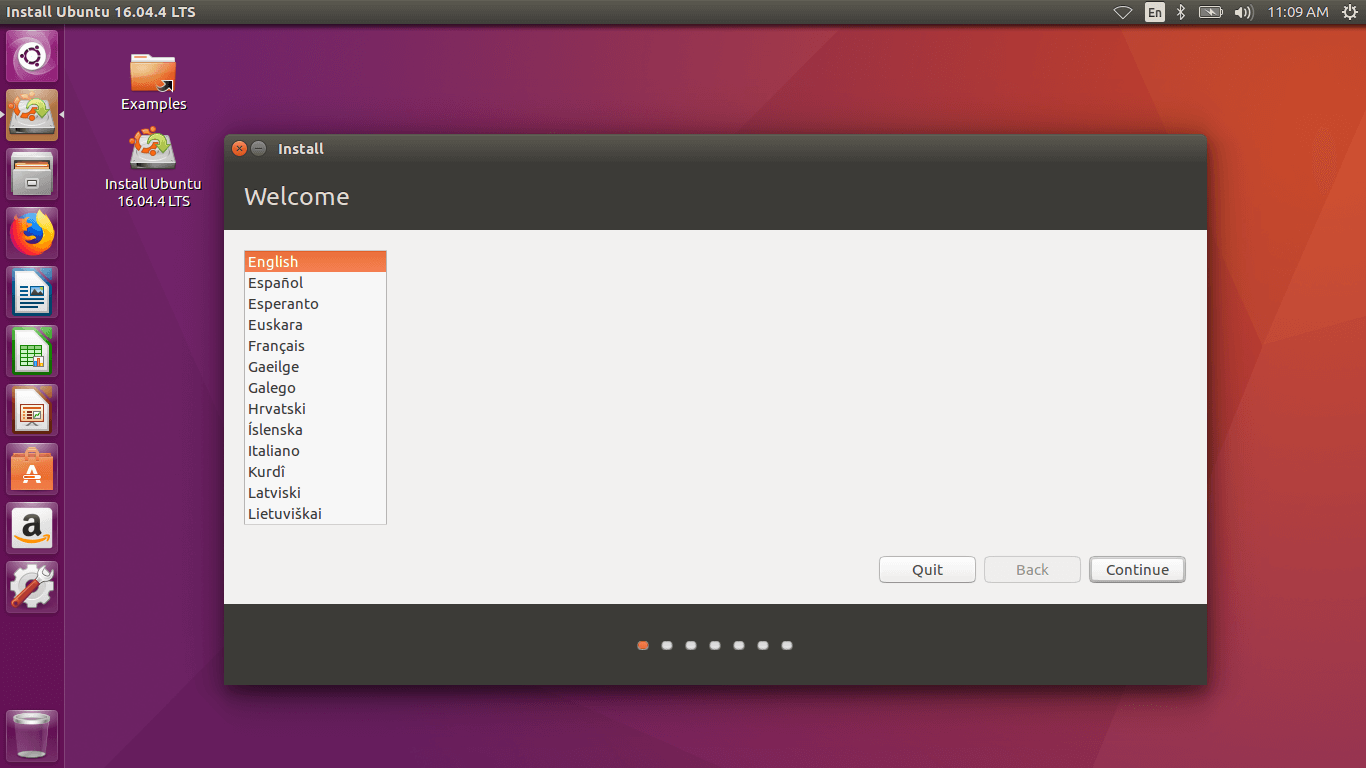
Task: Launch LibreOffice Writer from the dock
Action: (x=31, y=291)
